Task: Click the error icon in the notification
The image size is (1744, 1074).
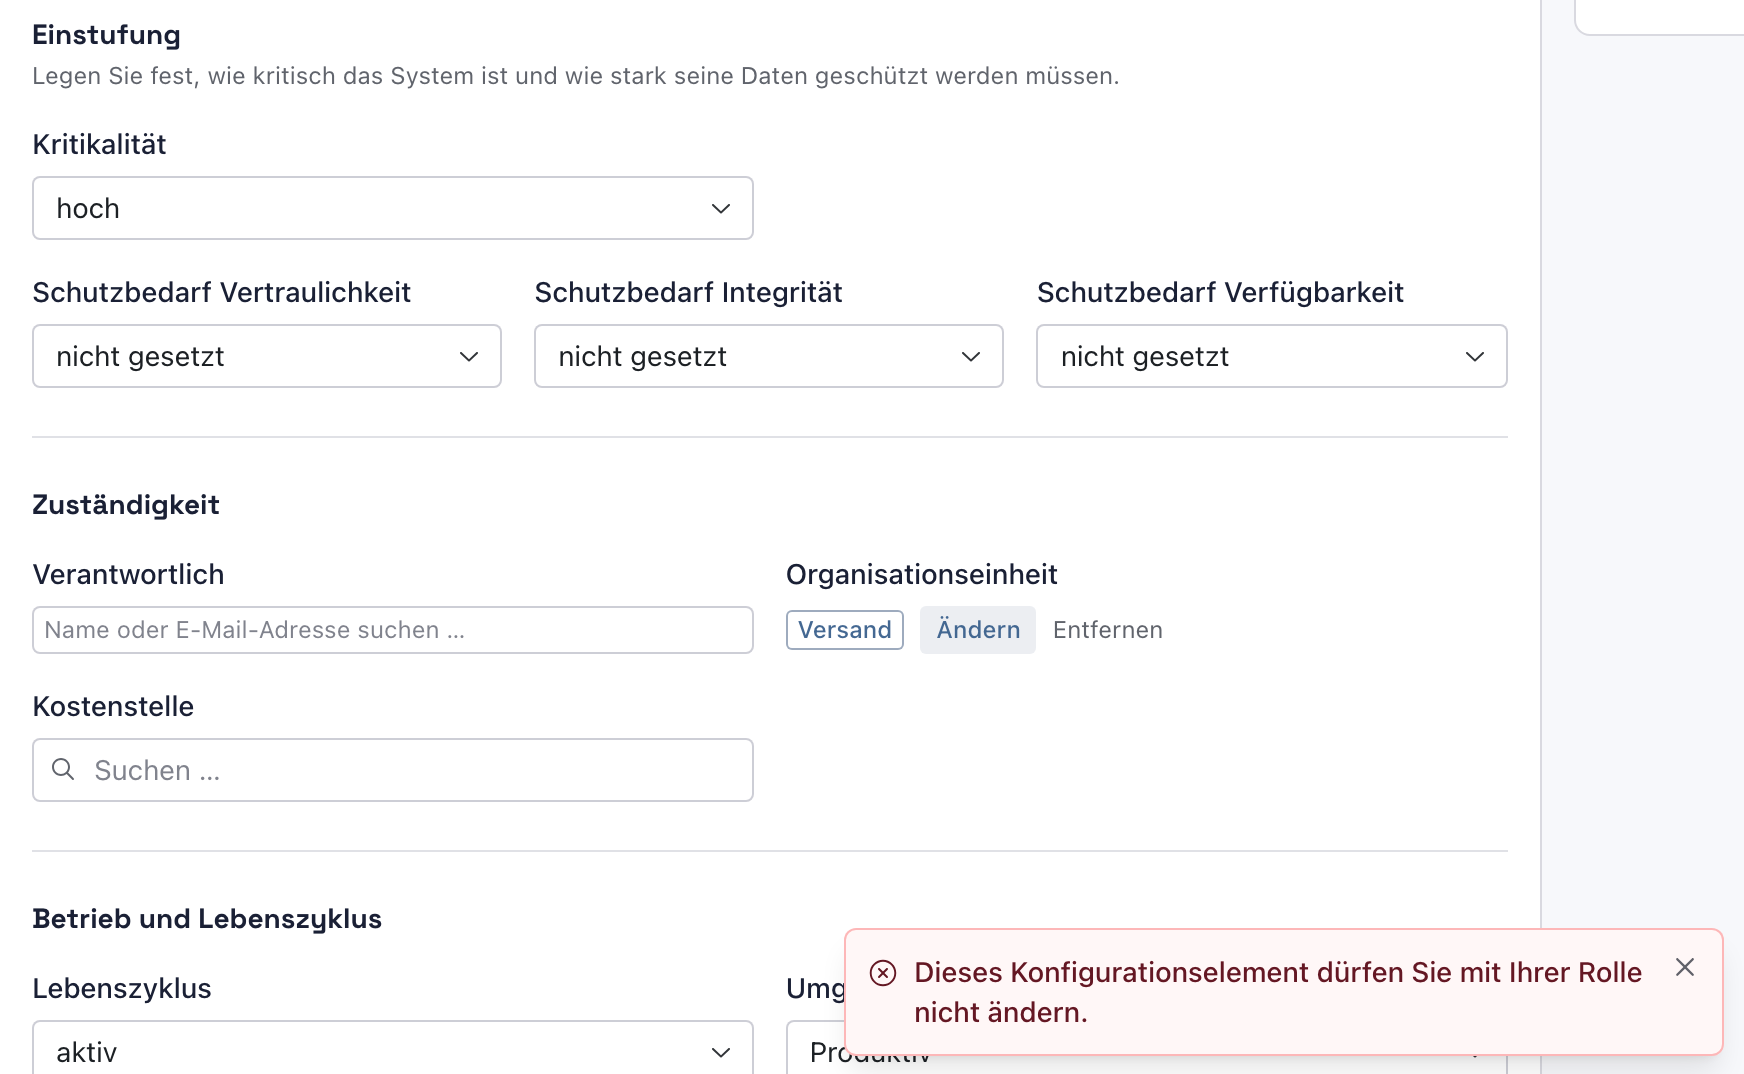Action: pos(883,973)
